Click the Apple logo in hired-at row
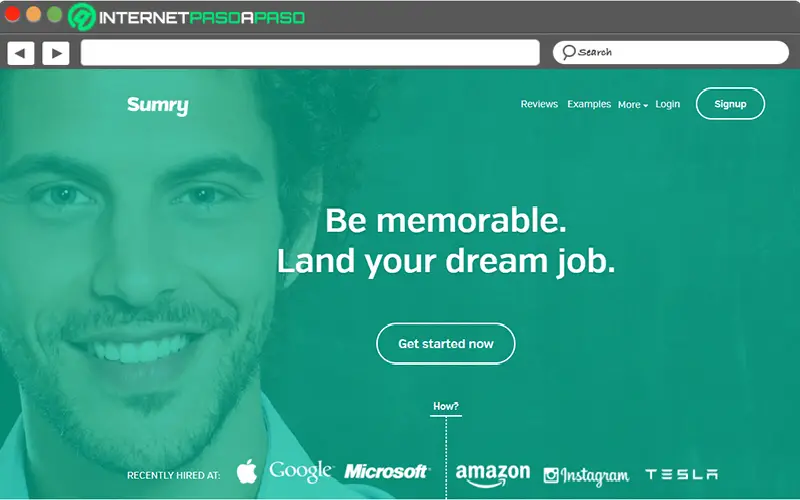Image resolution: width=800 pixels, height=500 pixels. [247, 471]
